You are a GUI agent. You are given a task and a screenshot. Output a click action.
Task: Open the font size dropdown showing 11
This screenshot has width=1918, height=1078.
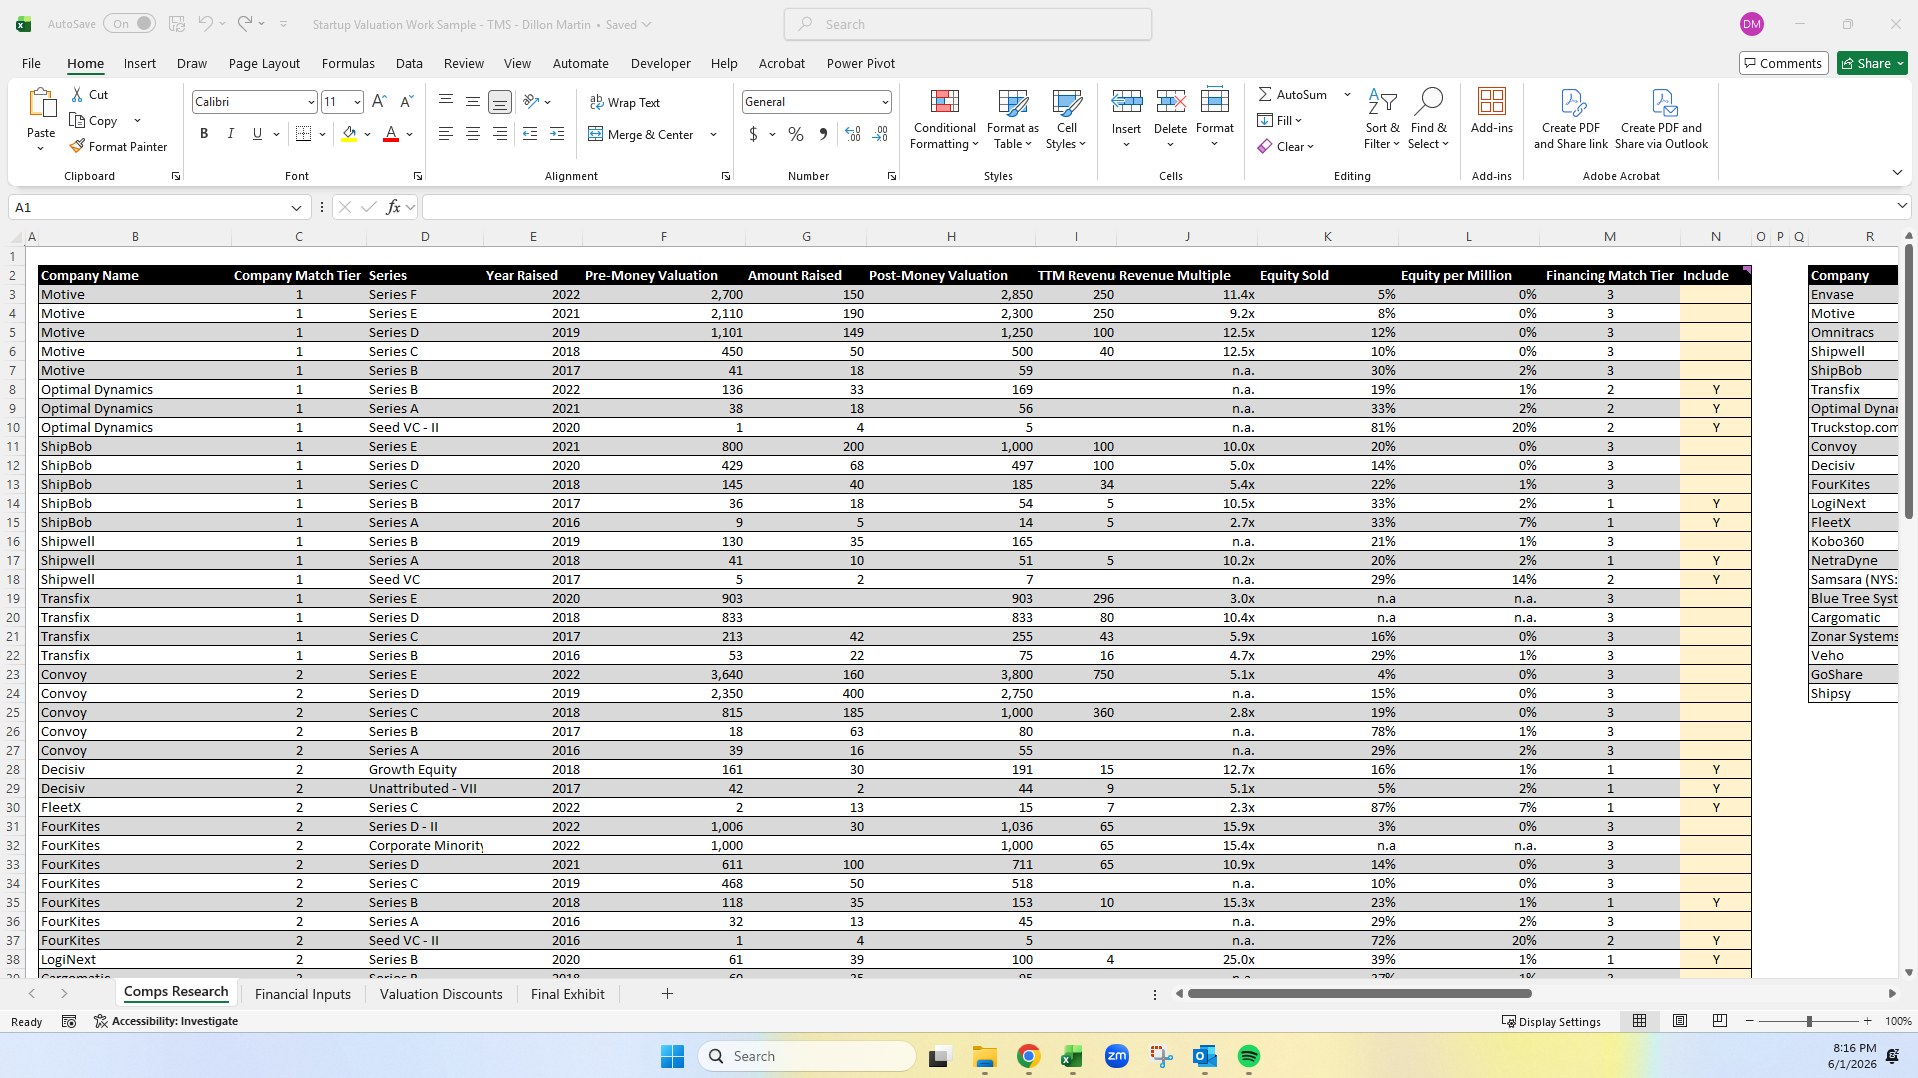pyautogui.click(x=357, y=102)
